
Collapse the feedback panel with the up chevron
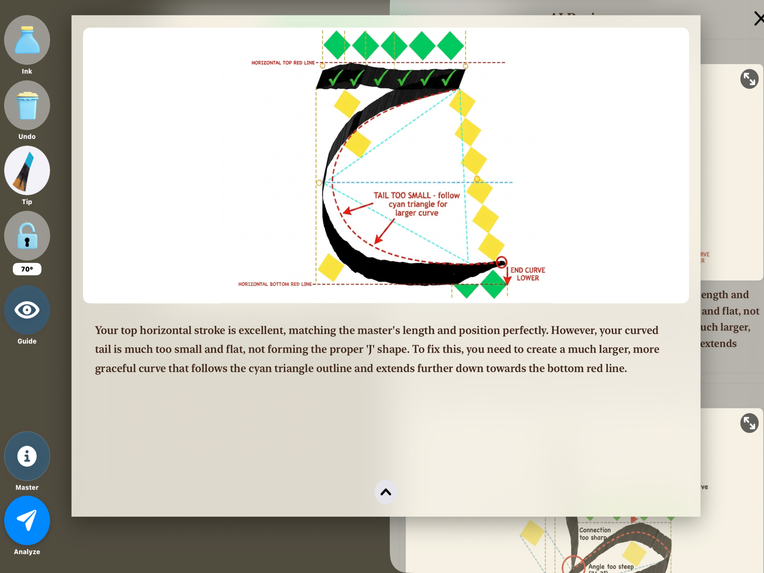(x=385, y=492)
